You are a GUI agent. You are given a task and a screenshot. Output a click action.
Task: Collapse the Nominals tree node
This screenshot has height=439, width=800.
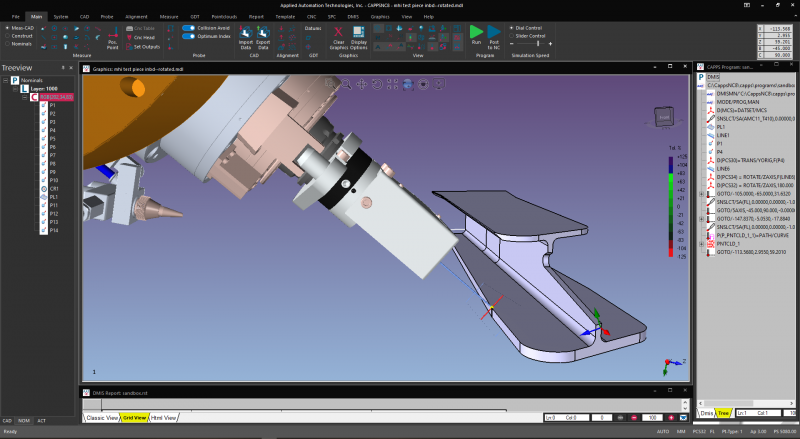5,79
